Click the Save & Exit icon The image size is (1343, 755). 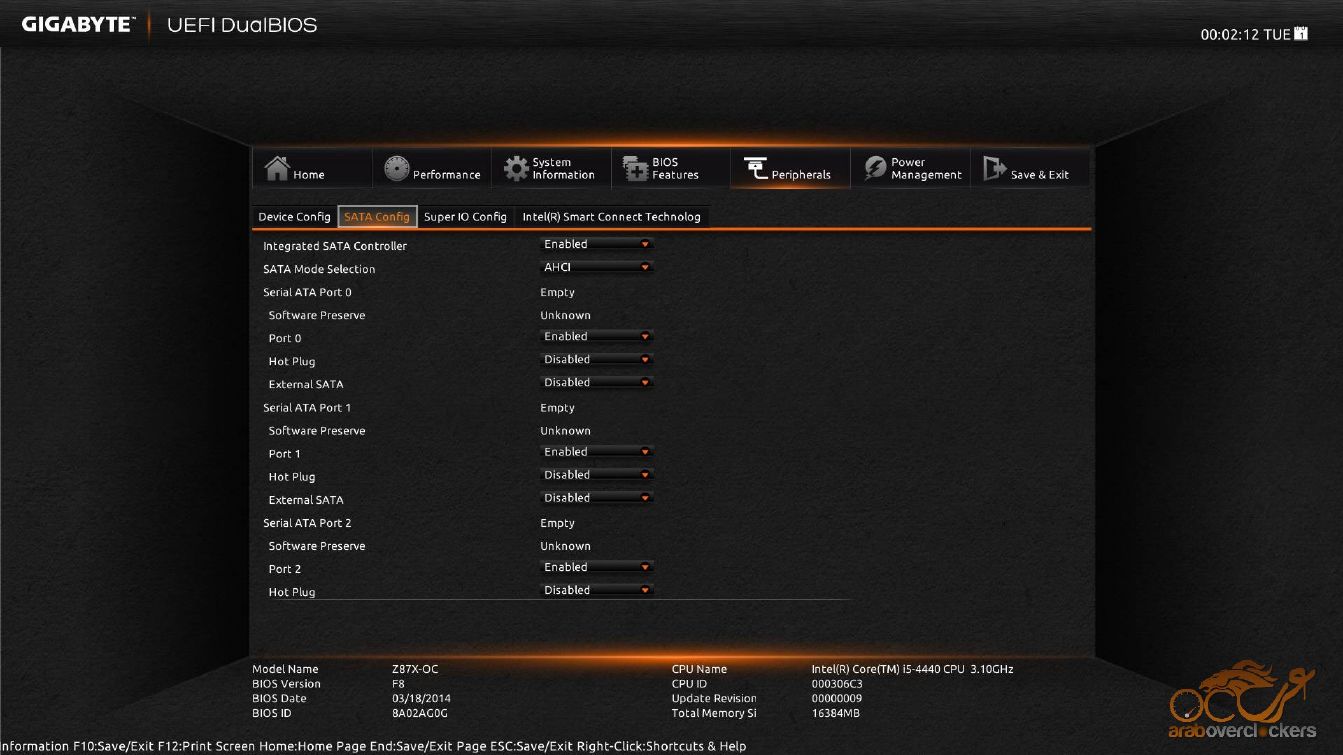pyautogui.click(x=995, y=169)
